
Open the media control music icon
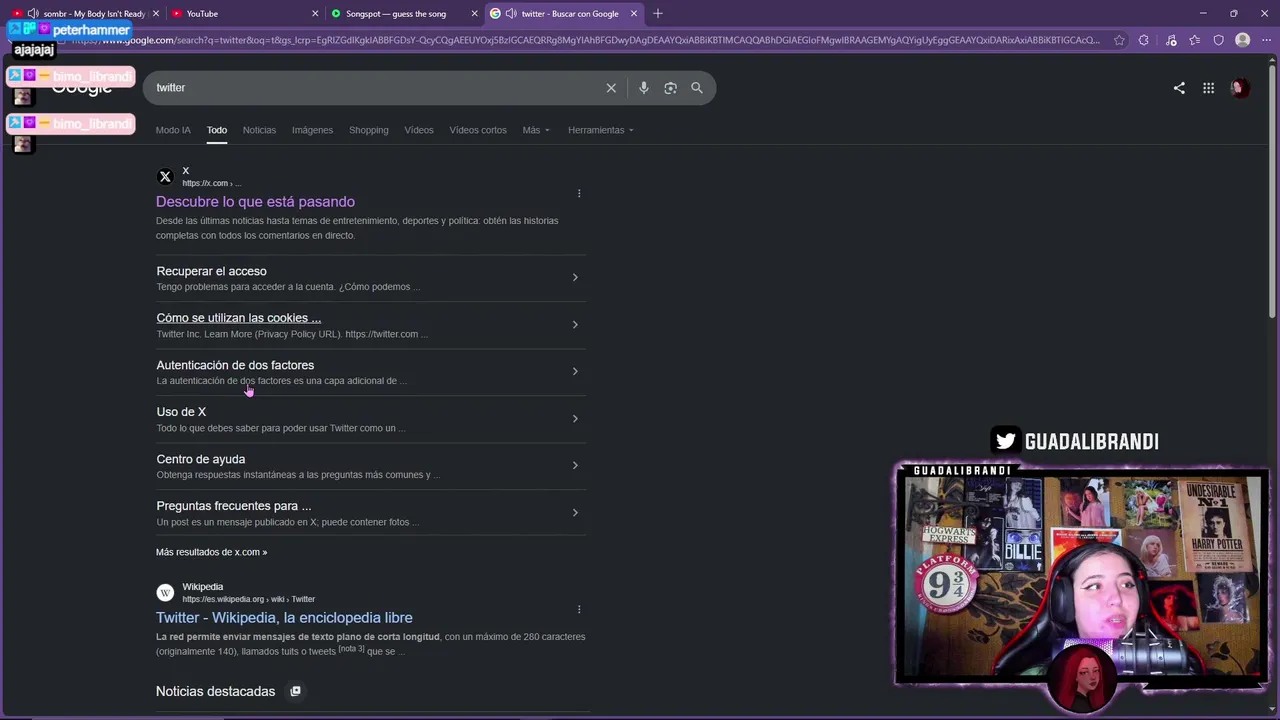1171,40
